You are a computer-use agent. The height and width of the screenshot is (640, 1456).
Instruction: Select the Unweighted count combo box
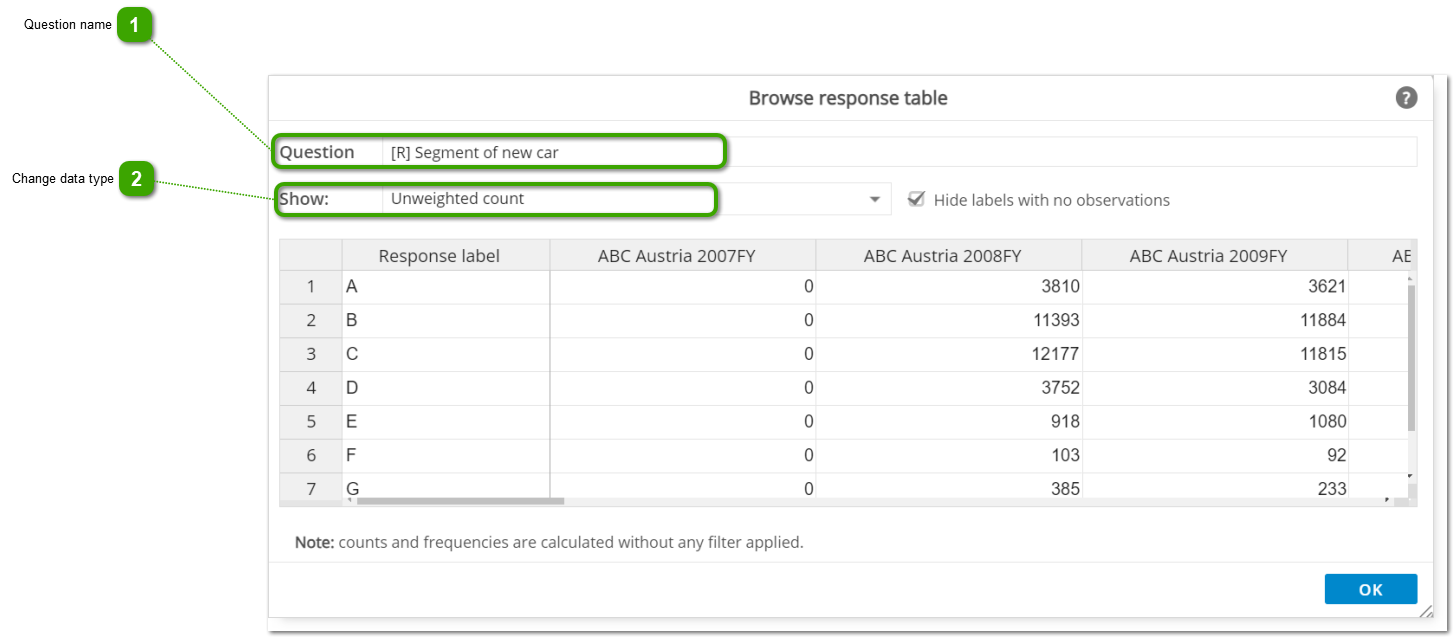pyautogui.click(x=548, y=199)
